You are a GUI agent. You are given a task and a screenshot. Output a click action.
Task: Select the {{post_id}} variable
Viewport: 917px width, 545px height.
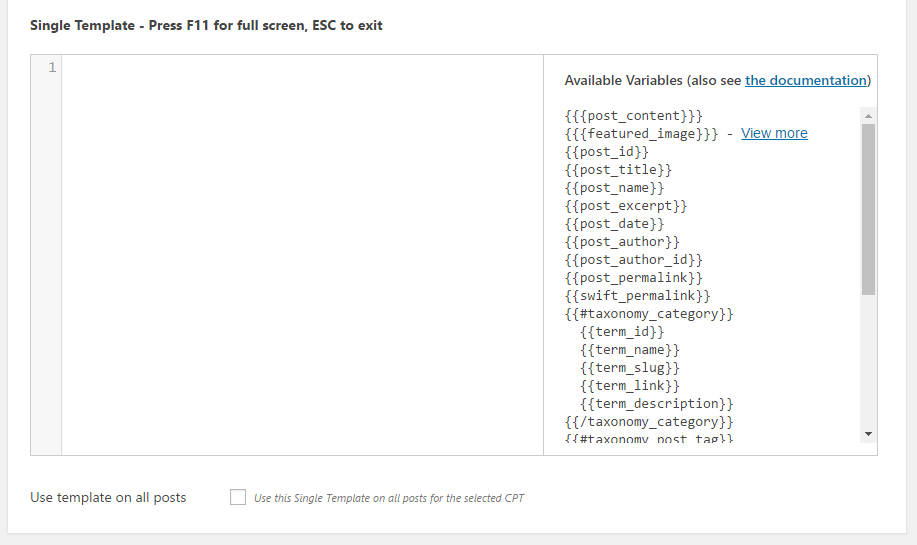606,152
